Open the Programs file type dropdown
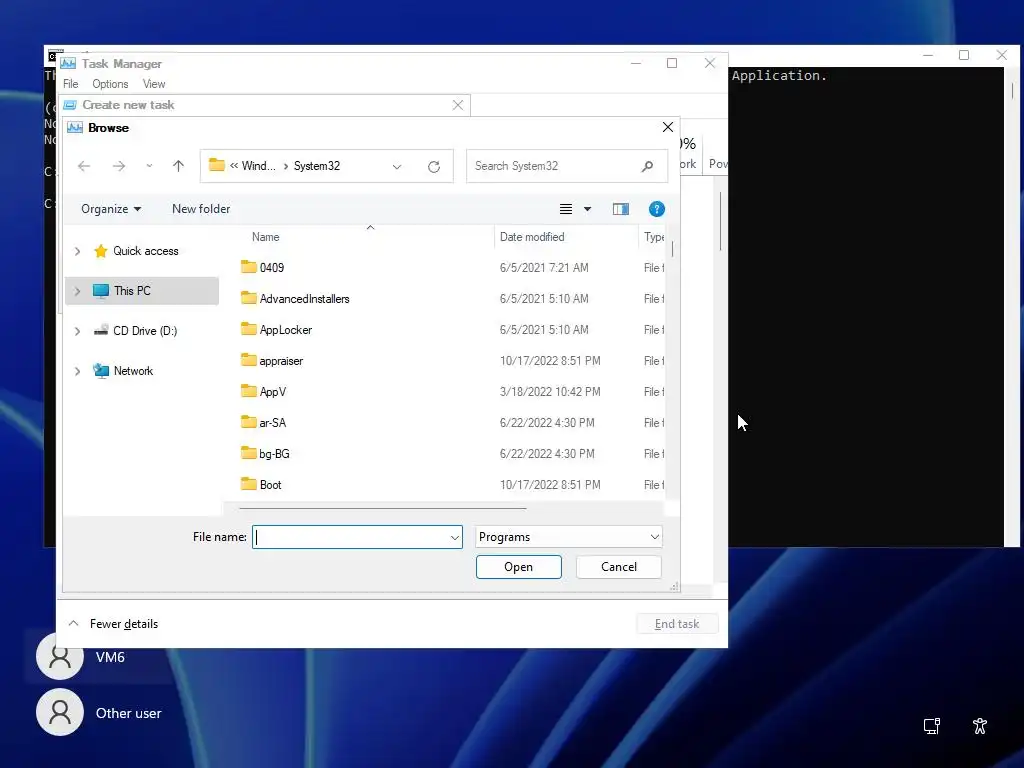 coord(569,537)
